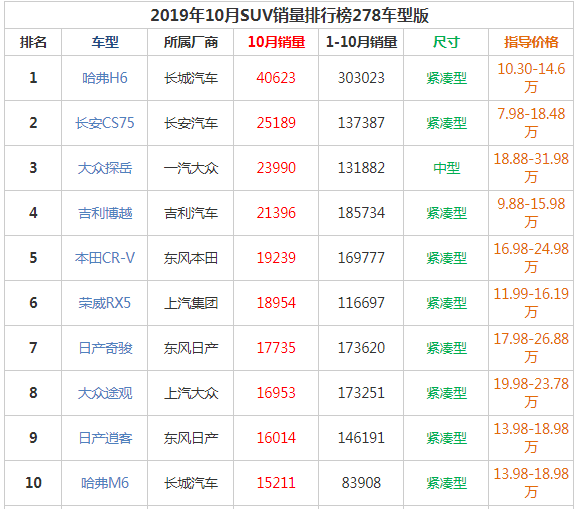Select October sales value 19239
Screen dimensions: 576x509
click(276, 258)
